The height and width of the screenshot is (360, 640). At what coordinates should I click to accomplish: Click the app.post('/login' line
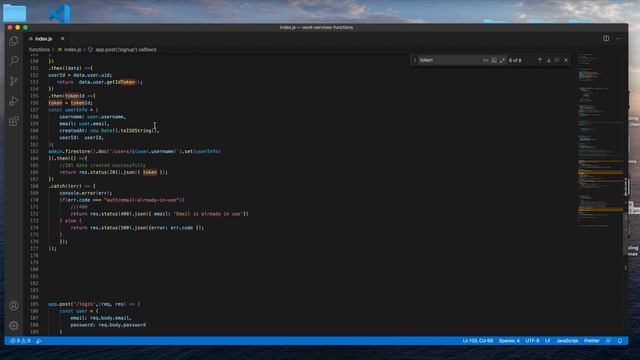pos(94,304)
